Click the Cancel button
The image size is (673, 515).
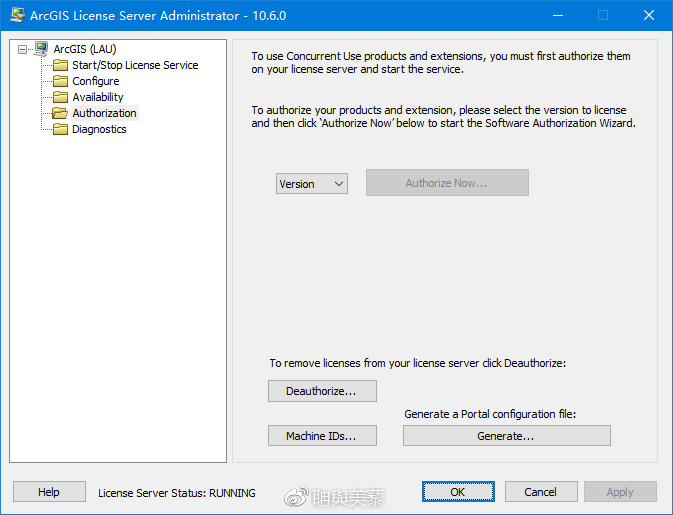541,492
